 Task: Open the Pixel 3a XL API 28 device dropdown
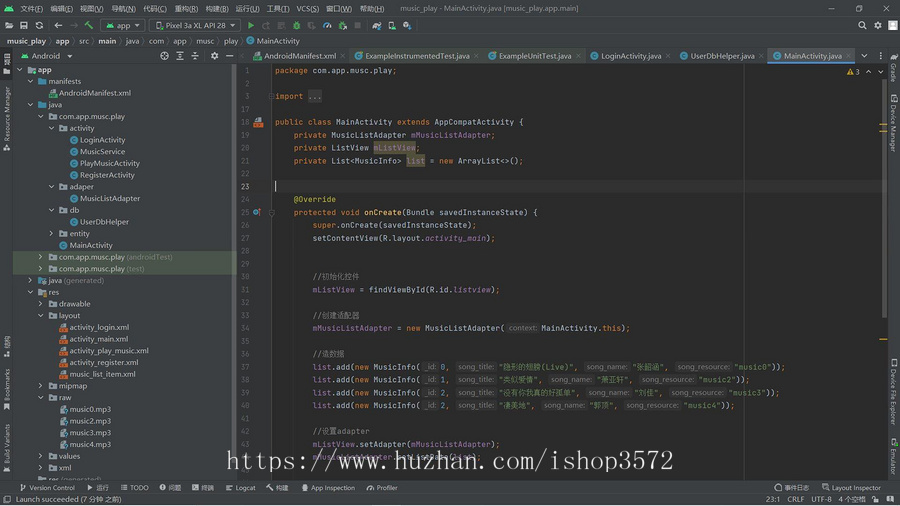pyautogui.click(x=195, y=25)
